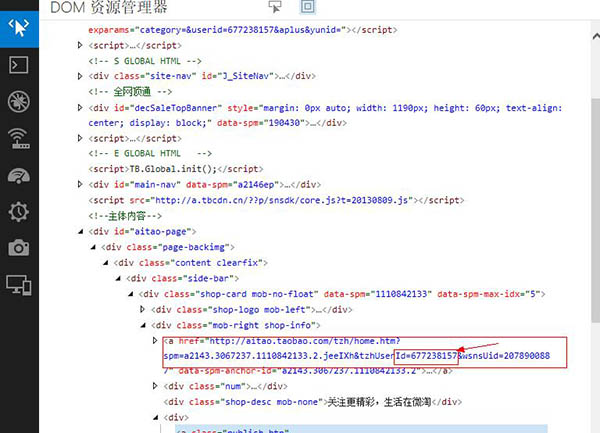Select the 全网资通 comment line

(x=130, y=92)
